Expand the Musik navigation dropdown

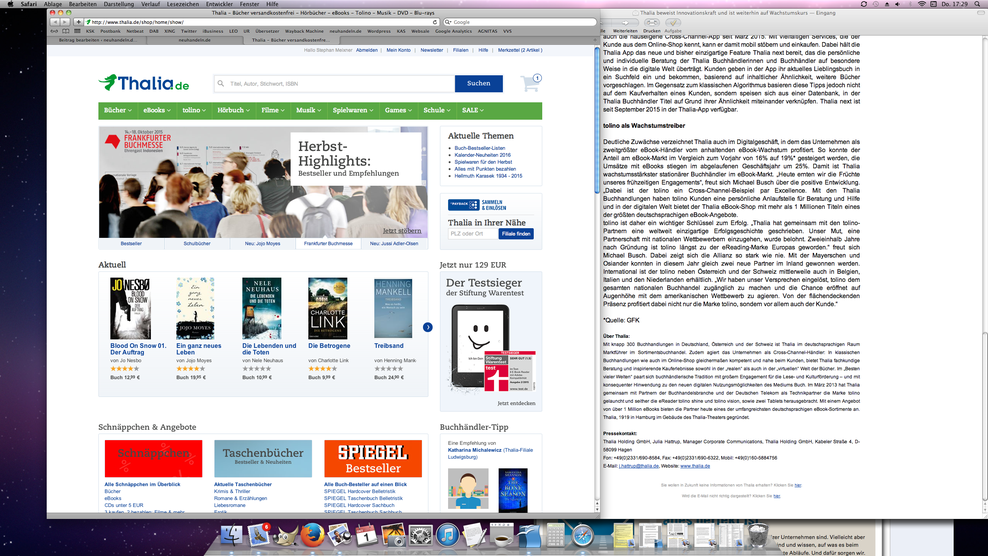click(x=308, y=110)
